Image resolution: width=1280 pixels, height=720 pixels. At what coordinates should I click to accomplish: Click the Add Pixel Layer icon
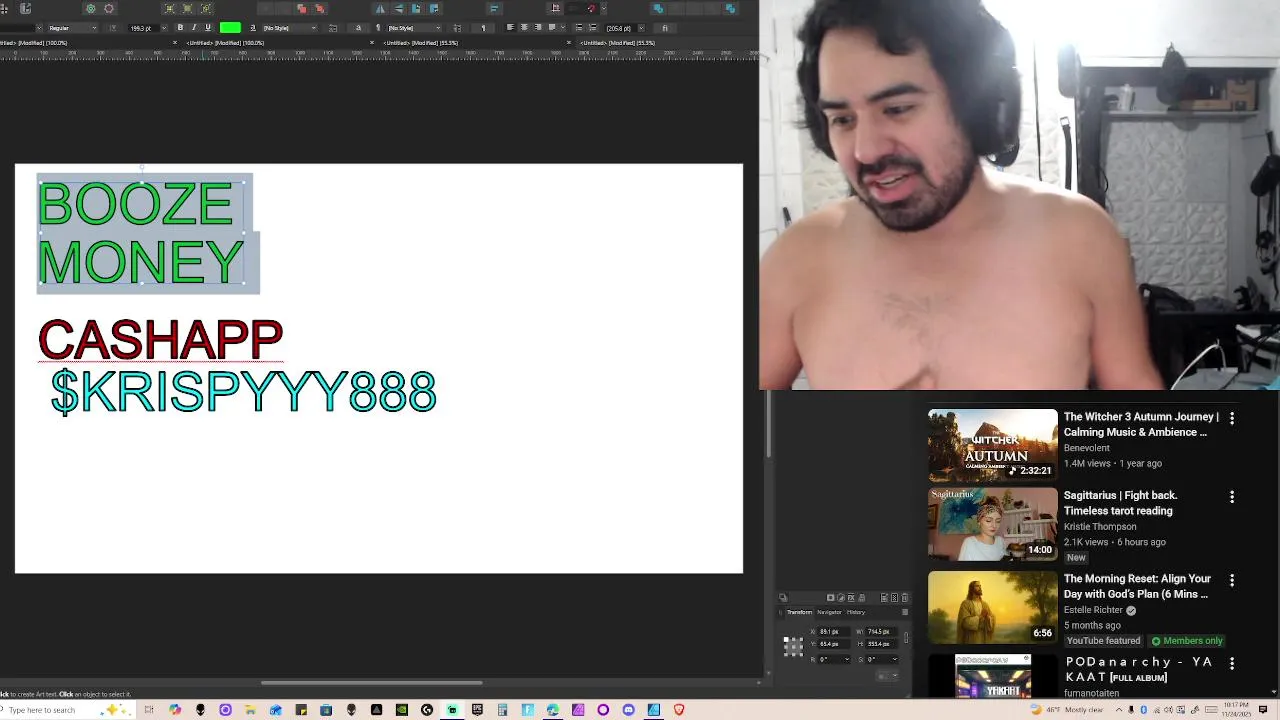(894, 598)
